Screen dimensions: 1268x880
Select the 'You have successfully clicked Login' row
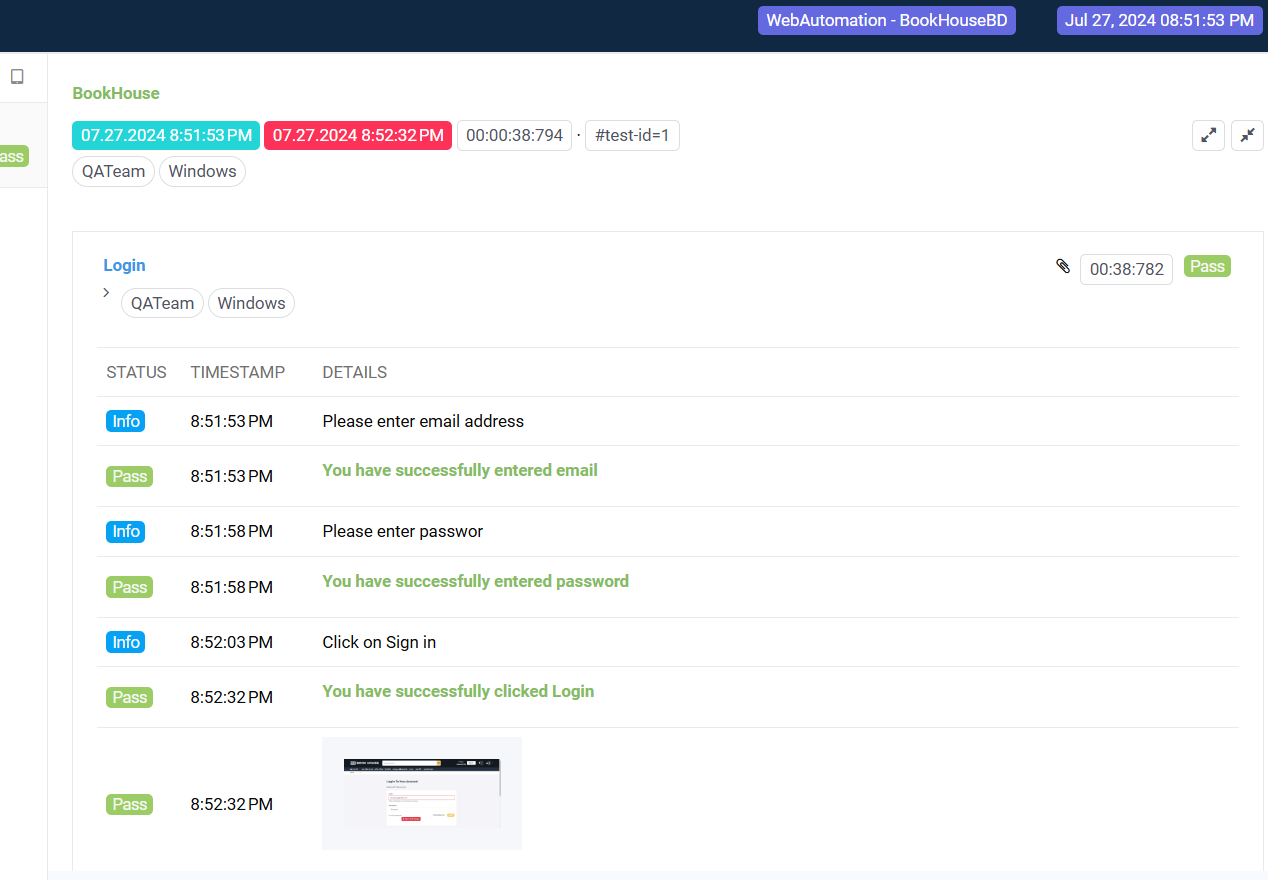tap(458, 691)
